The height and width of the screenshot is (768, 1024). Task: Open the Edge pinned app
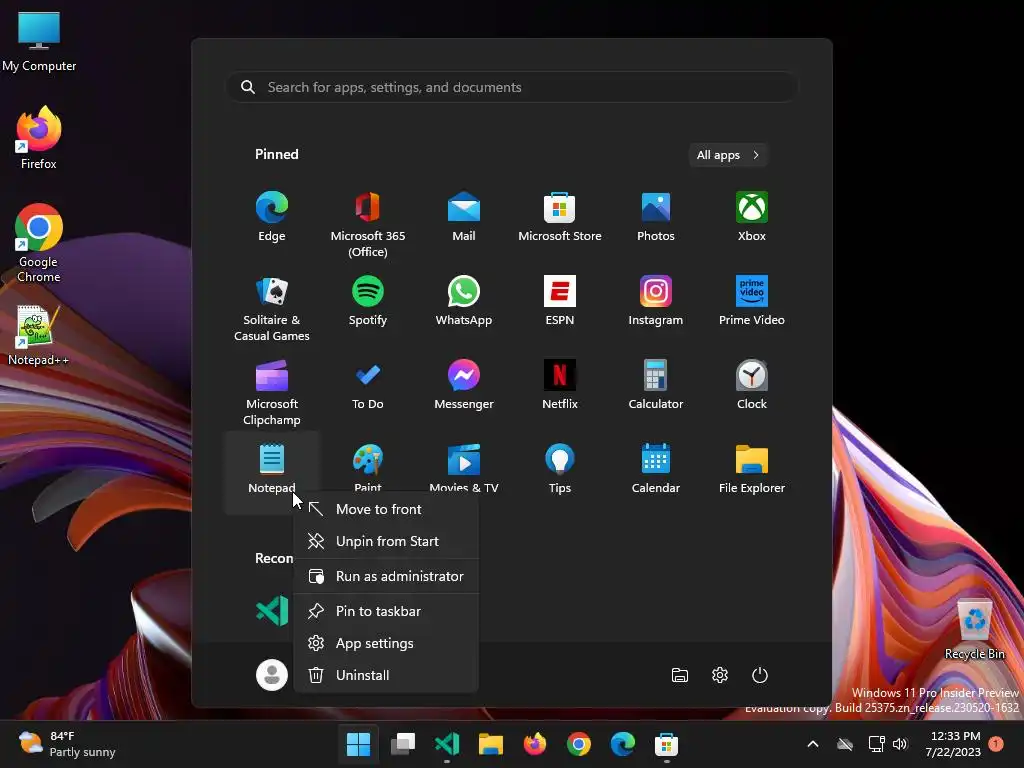coord(272,217)
